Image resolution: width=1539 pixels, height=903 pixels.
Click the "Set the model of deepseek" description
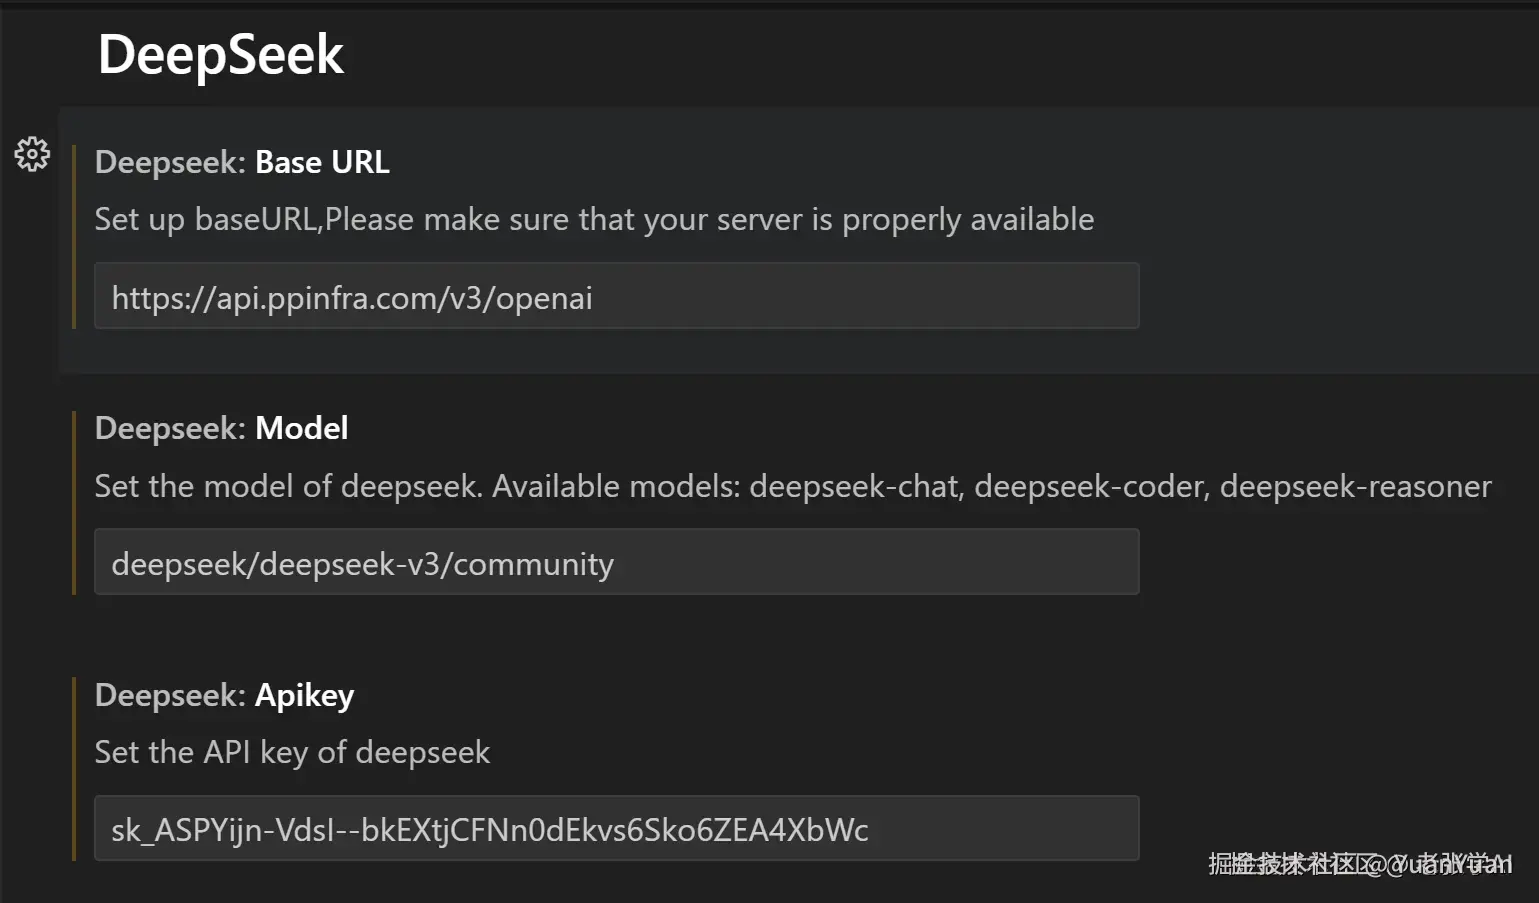click(288, 486)
